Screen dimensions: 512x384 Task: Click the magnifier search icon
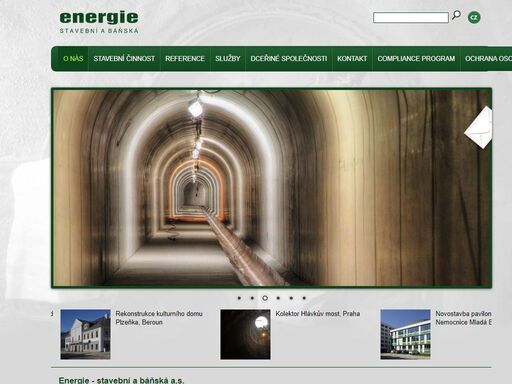coord(456,15)
